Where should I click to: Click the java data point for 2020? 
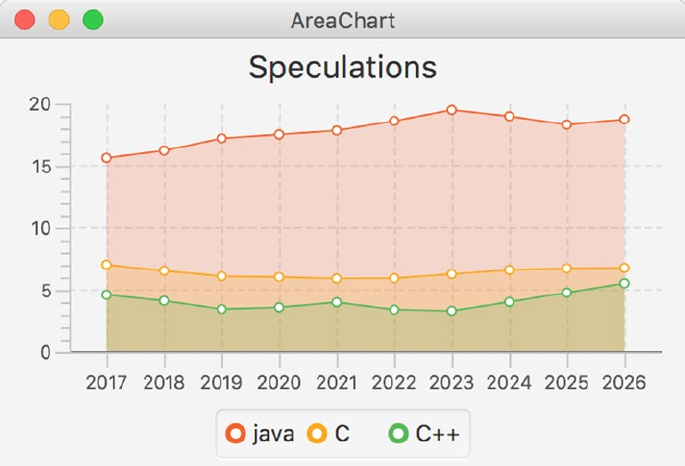click(279, 134)
